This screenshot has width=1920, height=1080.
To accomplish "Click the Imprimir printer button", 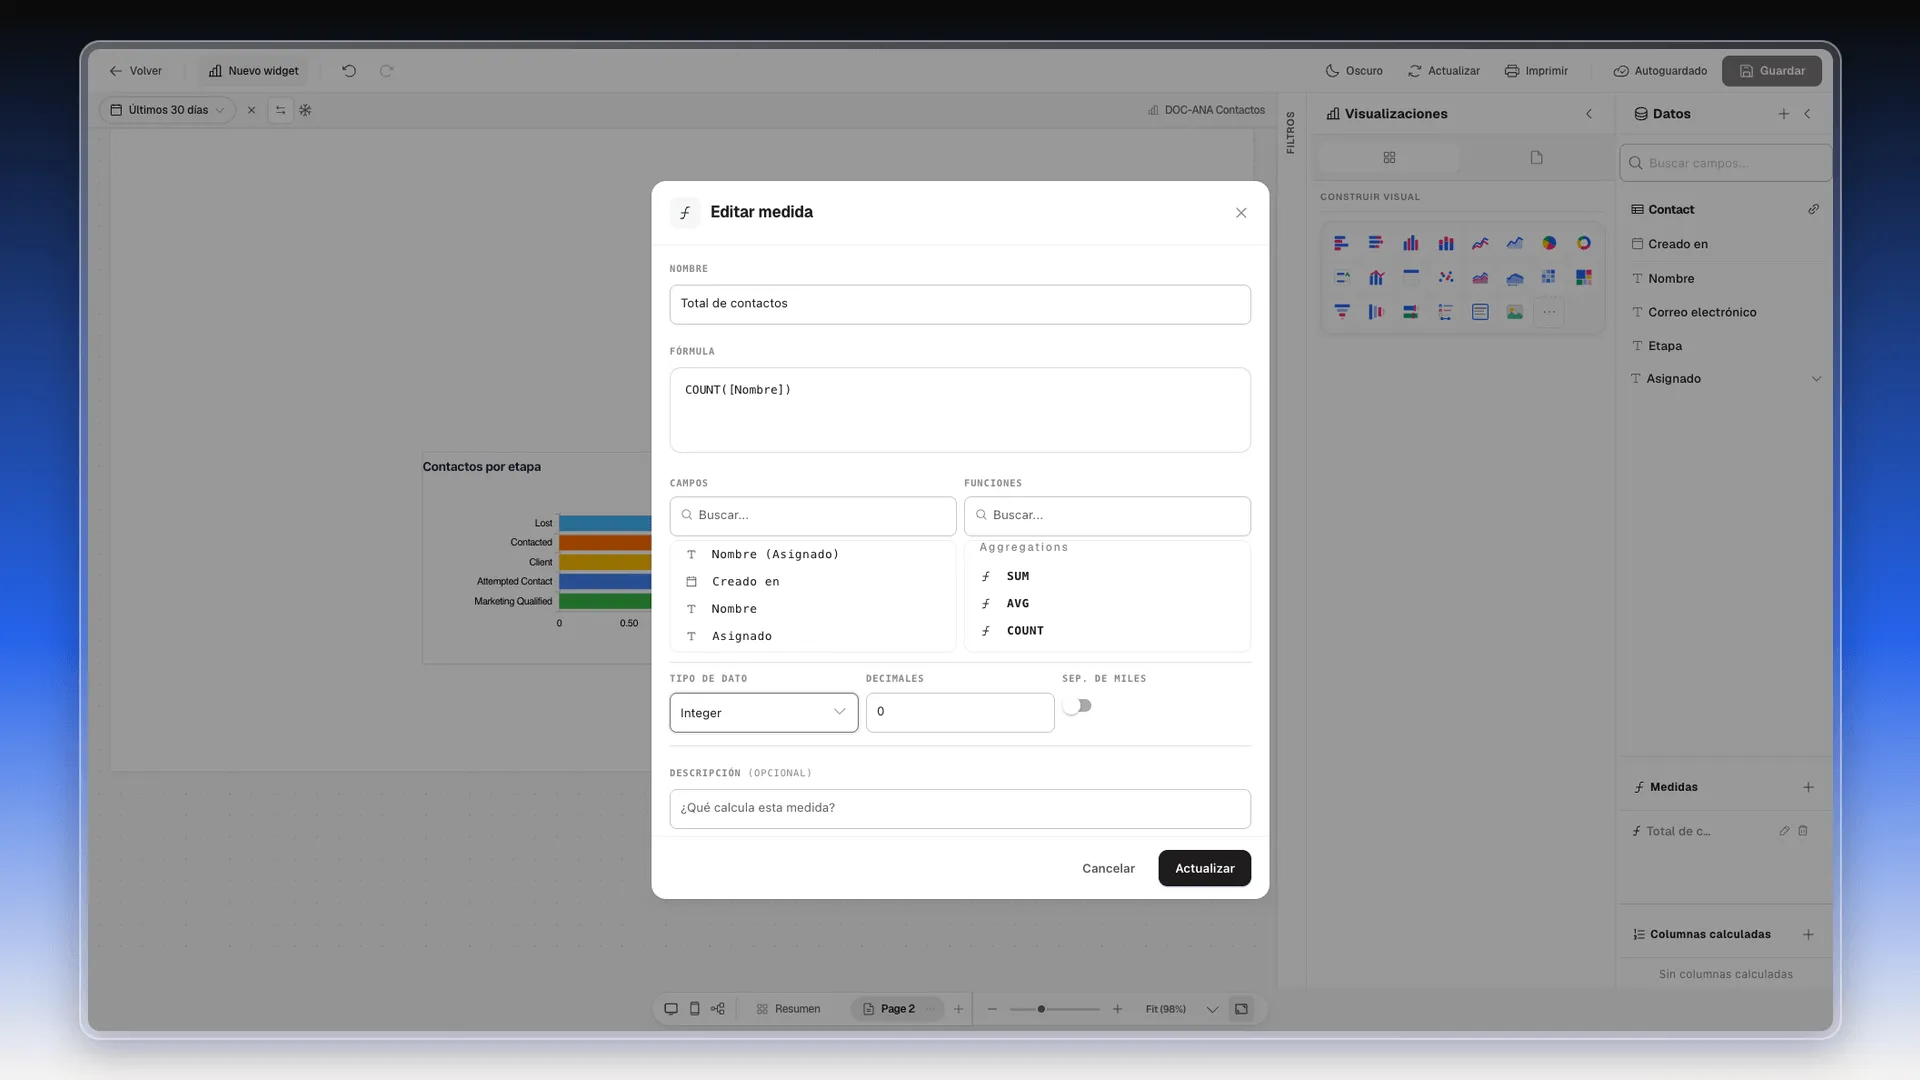I will (1536, 71).
